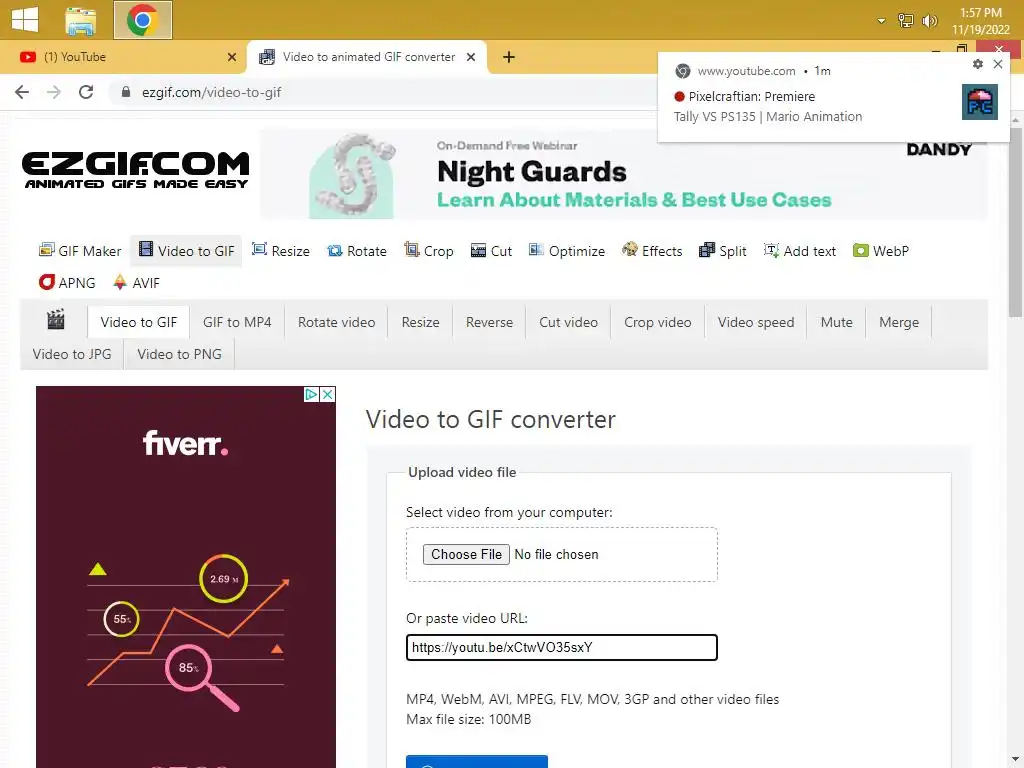Expand the system tray hidden icons arrow
This screenshot has height=768, width=1024.
(881, 21)
